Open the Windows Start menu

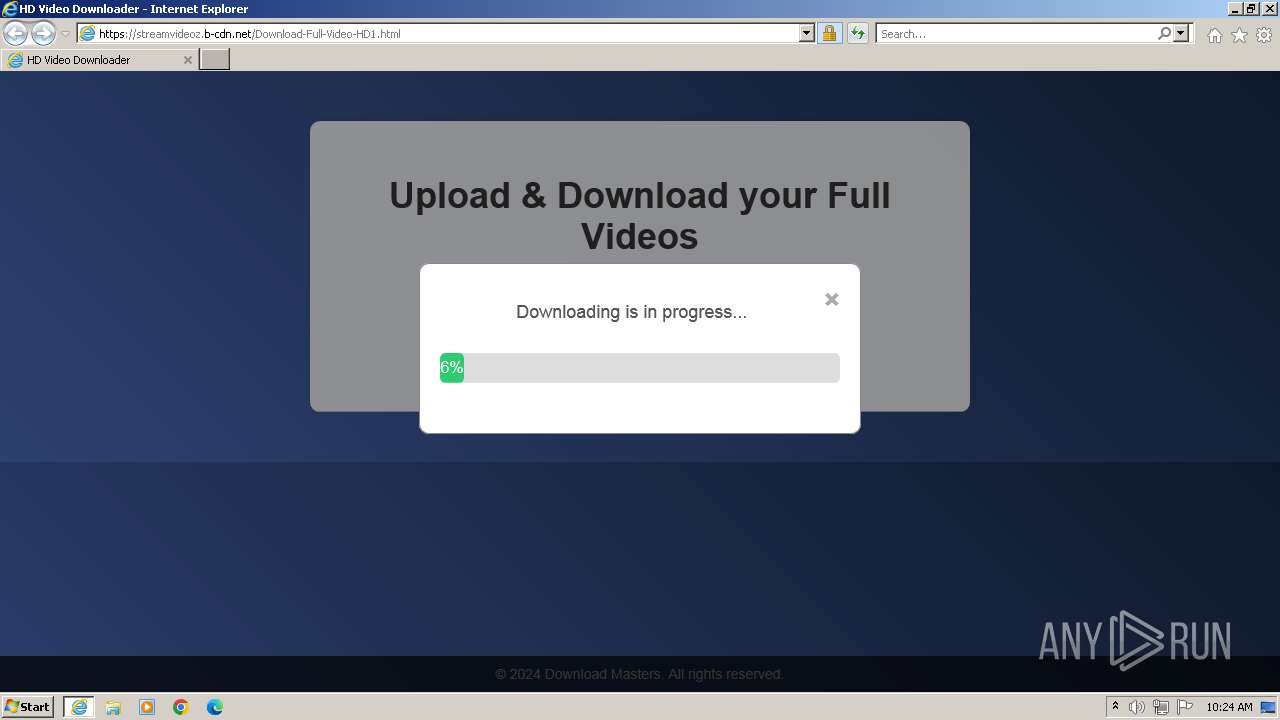pos(28,706)
